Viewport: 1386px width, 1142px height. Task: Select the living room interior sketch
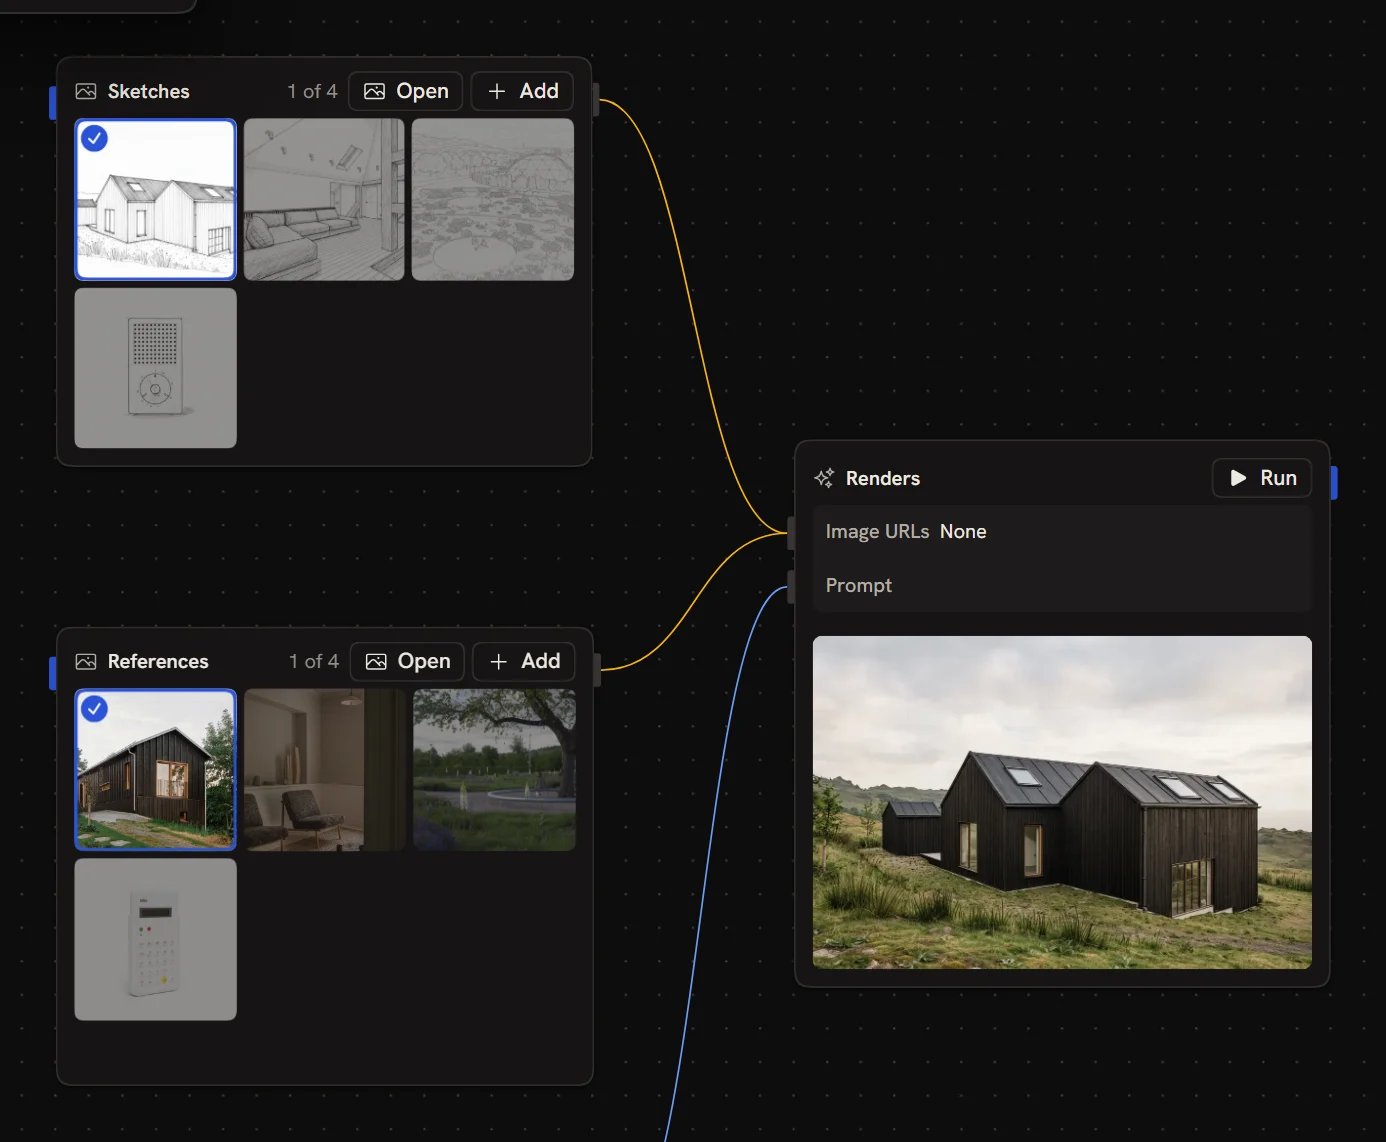click(324, 199)
